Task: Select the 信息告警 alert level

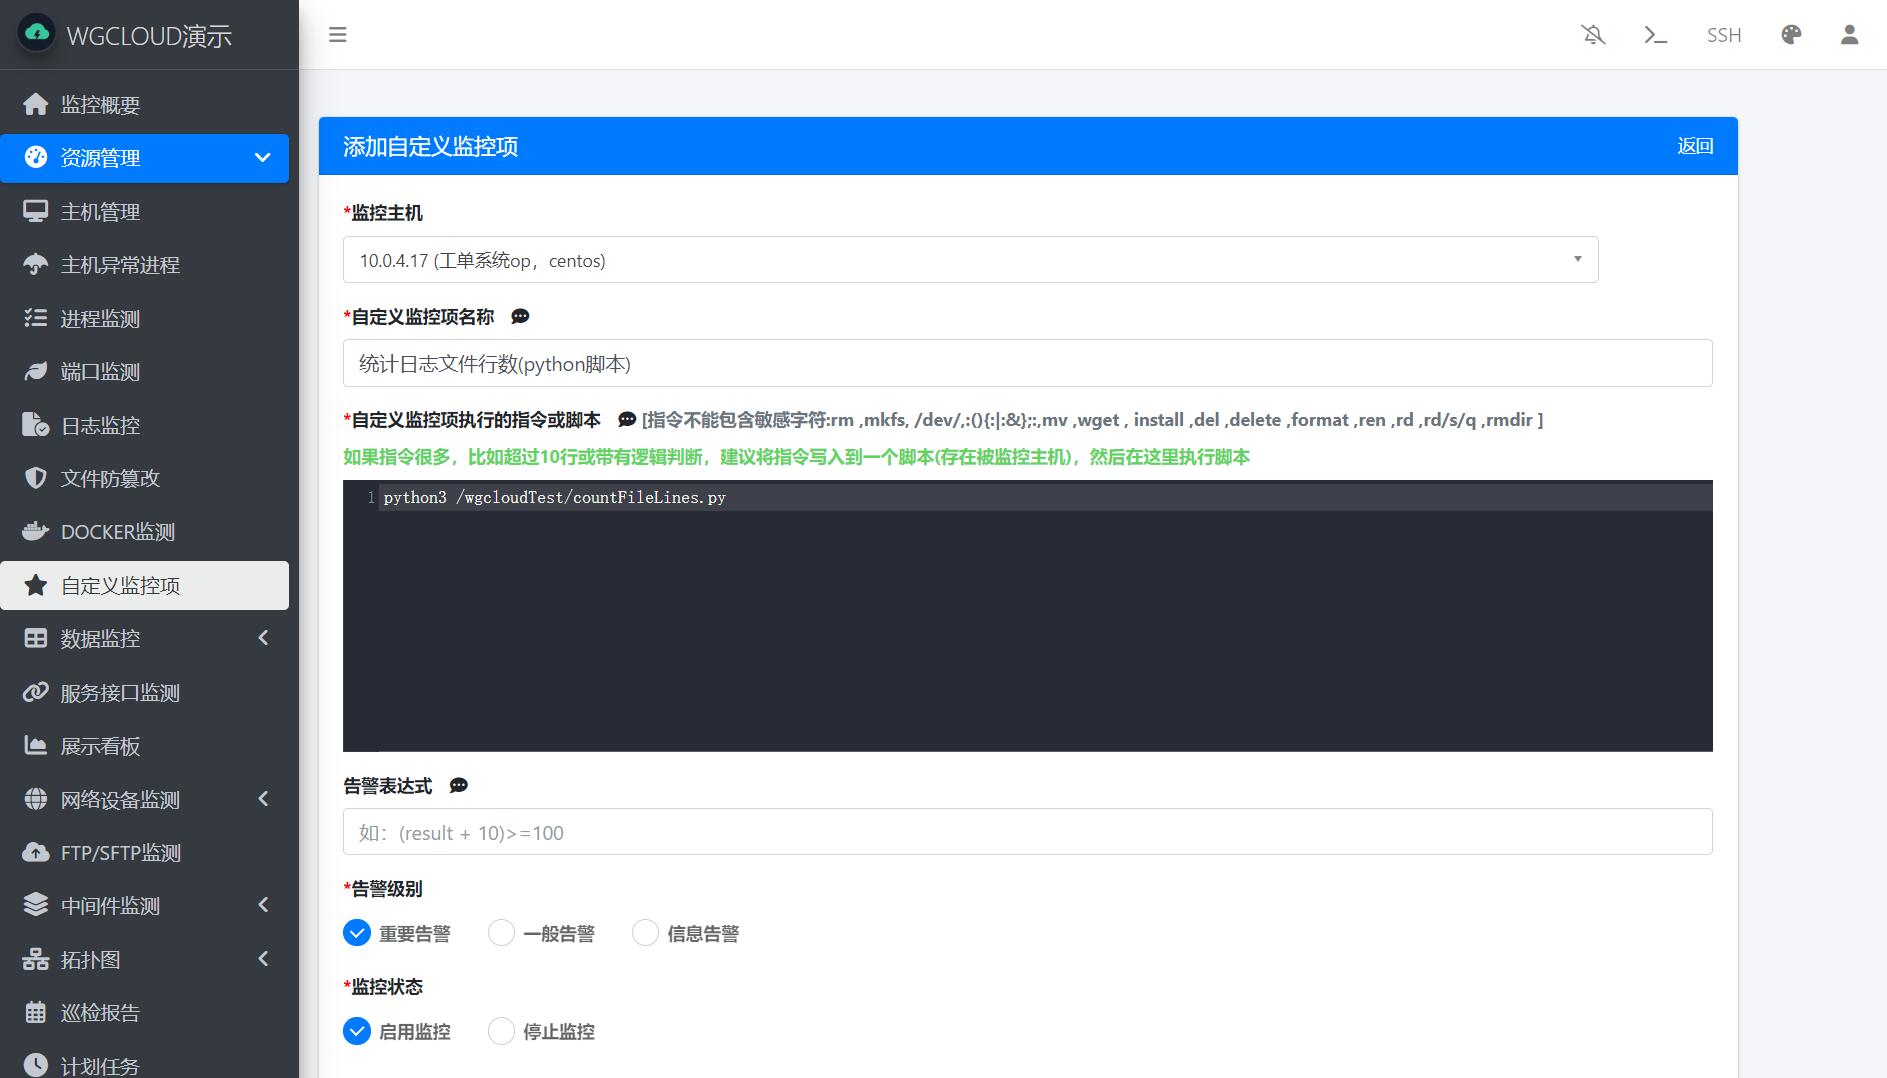Action: click(x=645, y=933)
